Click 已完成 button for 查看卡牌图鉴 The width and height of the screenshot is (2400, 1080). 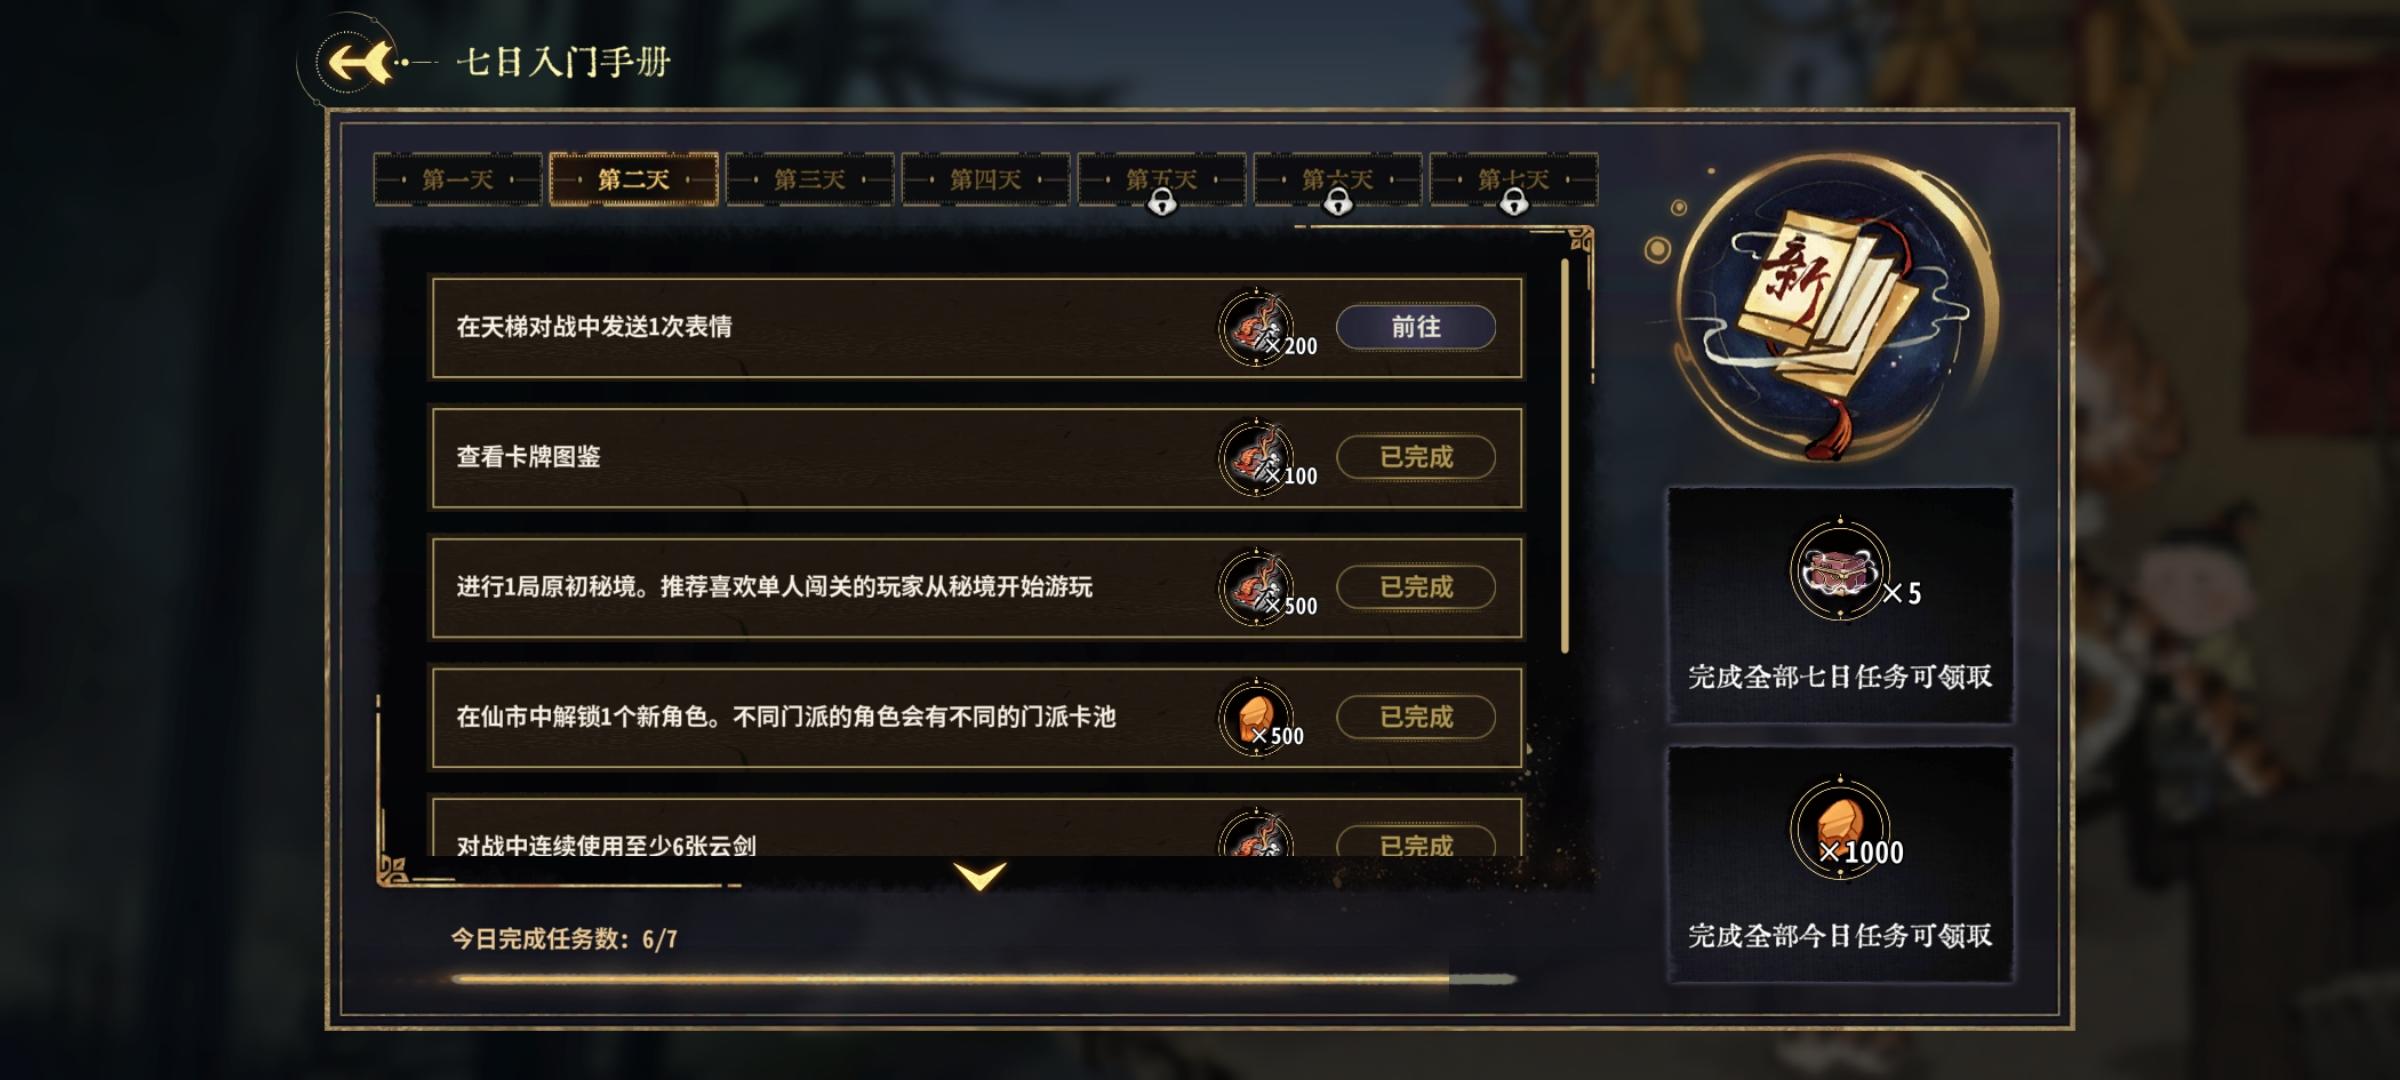point(1416,457)
